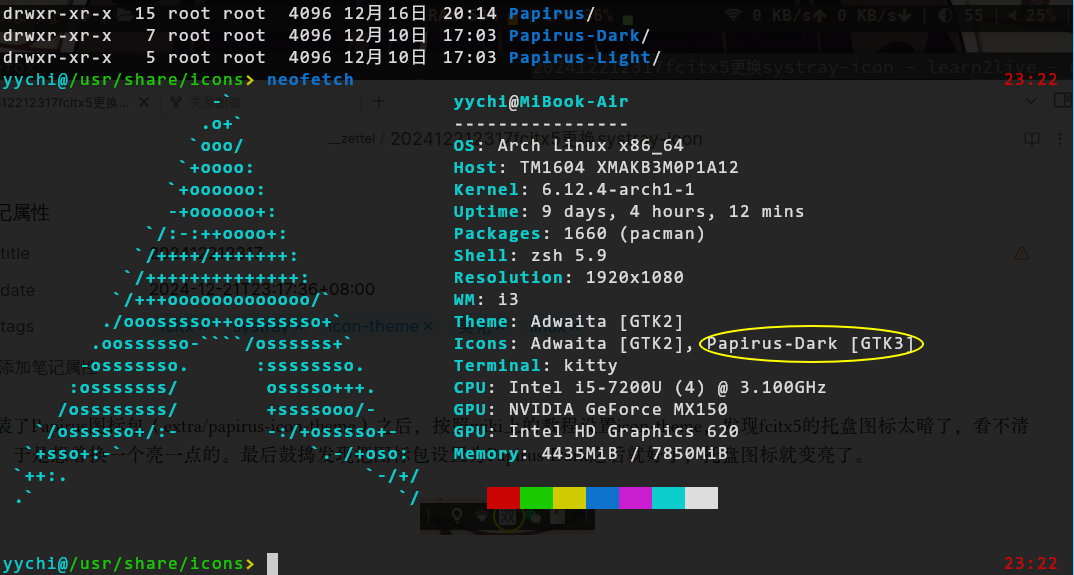Click the typed neofetch command text
The image size is (1074, 575).
coord(310,80)
